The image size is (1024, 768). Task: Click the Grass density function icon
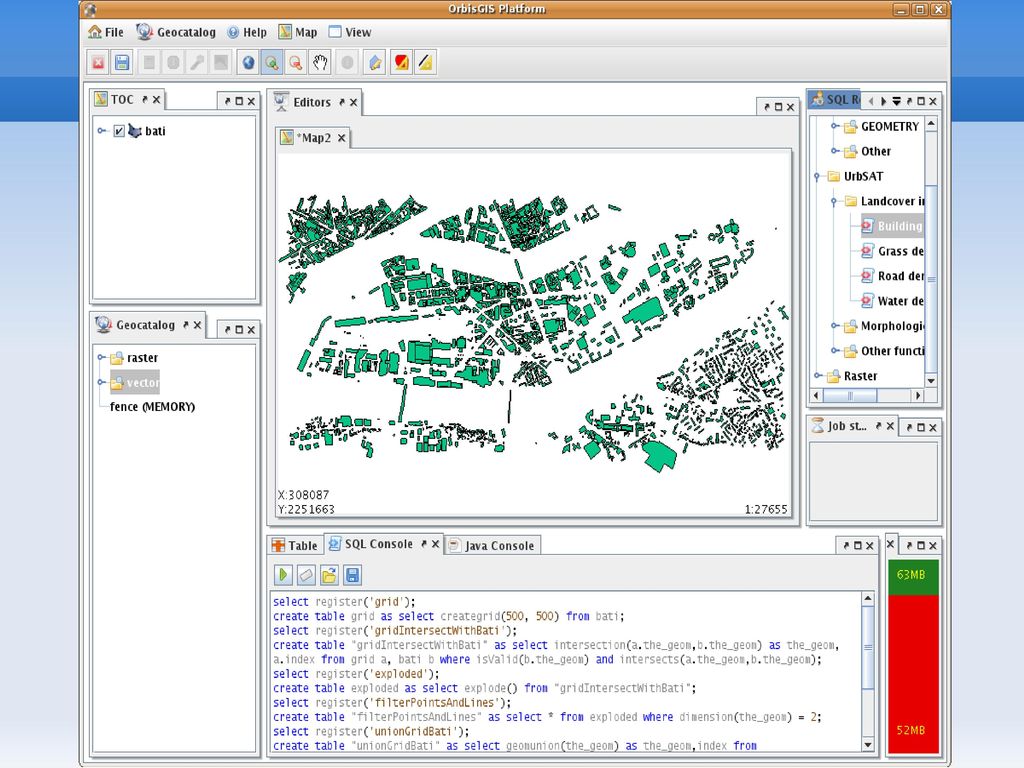pyautogui.click(x=867, y=251)
